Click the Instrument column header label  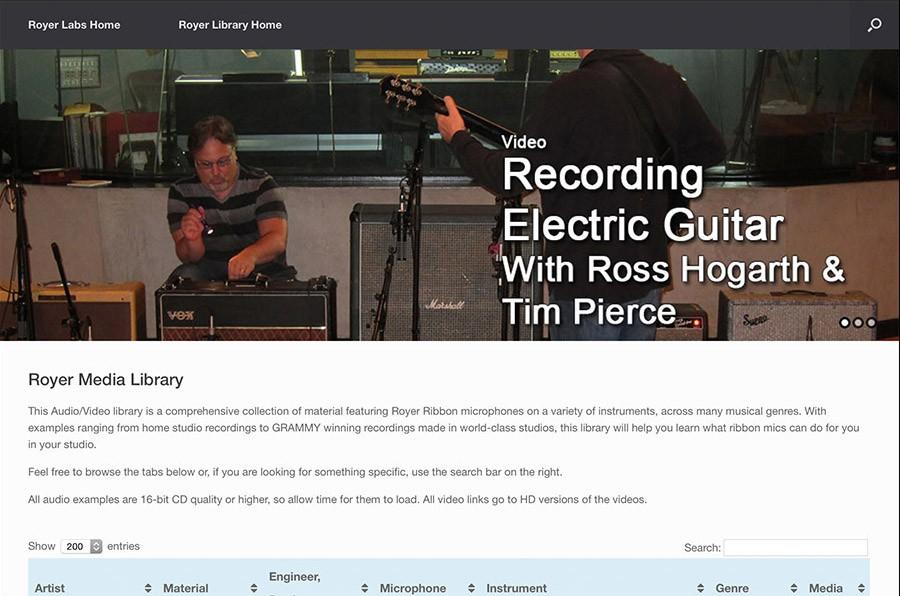[517, 588]
